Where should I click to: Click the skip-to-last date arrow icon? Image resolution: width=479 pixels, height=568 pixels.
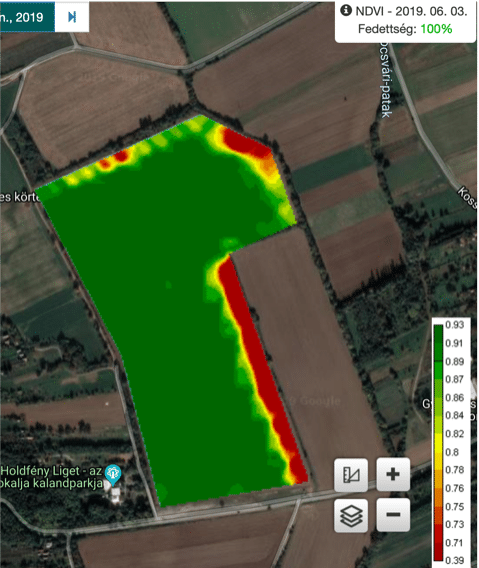coord(72,17)
